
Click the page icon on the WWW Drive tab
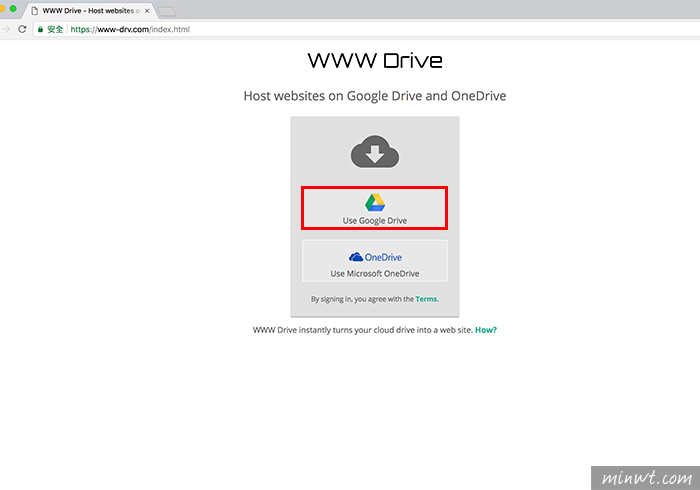click(34, 11)
